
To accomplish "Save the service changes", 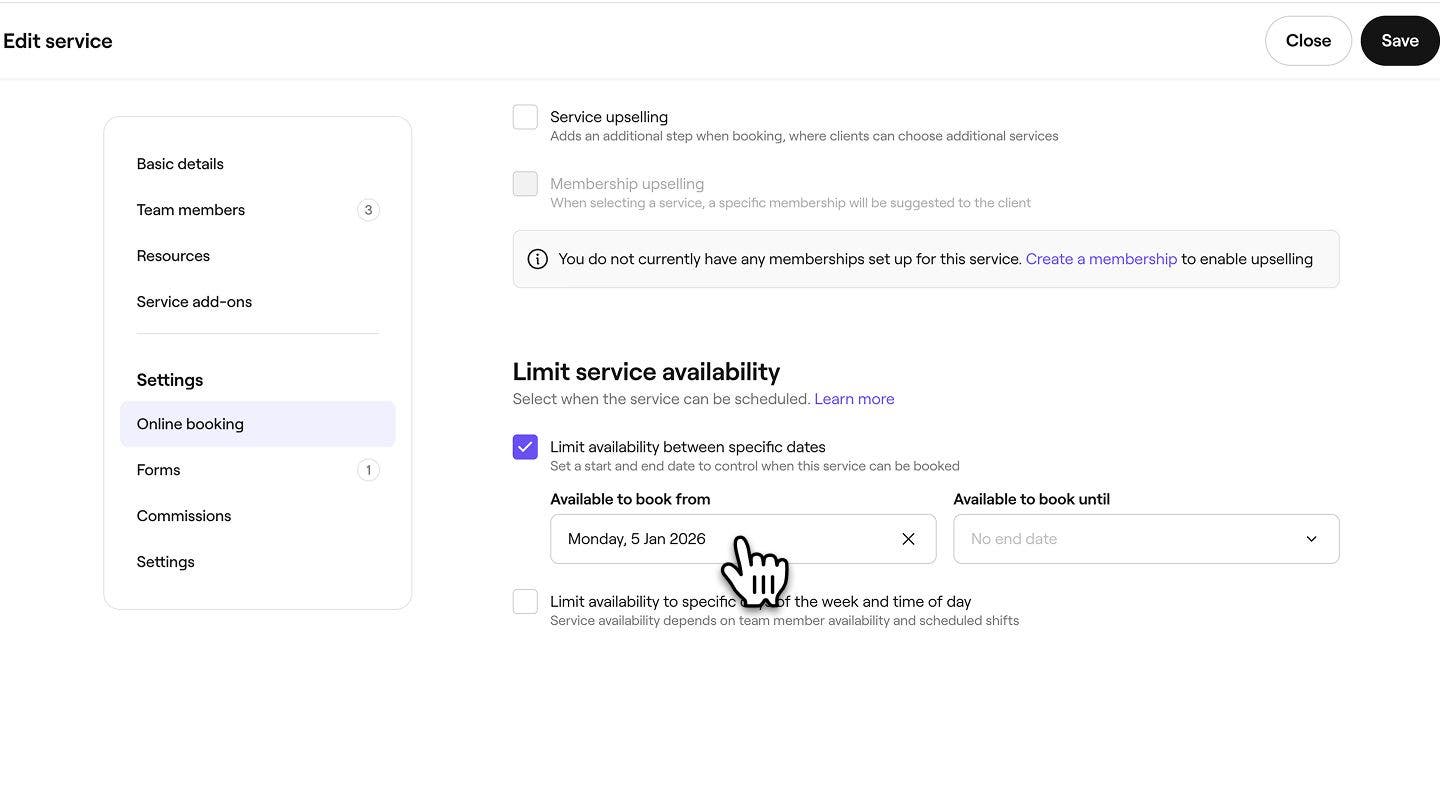I will 1399,41.
